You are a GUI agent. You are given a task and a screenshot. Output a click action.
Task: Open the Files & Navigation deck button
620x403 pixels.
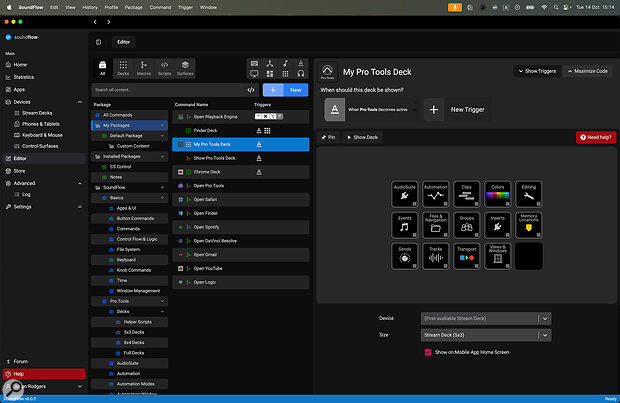tap(435, 225)
